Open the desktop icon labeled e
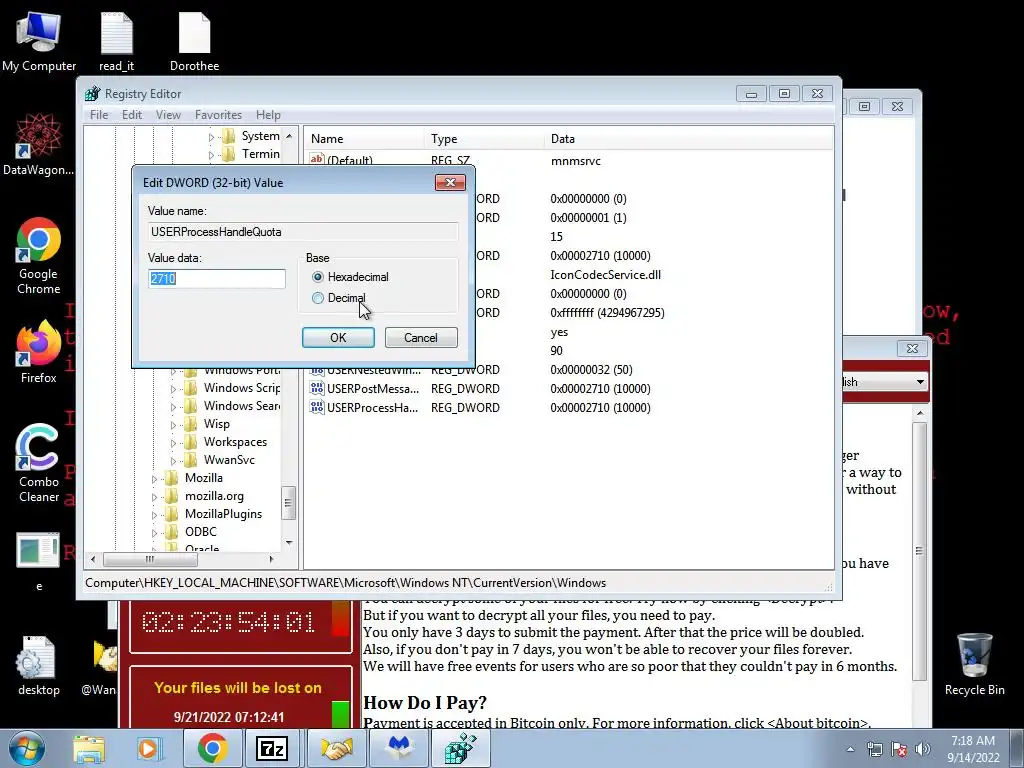1024x768 pixels. pos(38,562)
